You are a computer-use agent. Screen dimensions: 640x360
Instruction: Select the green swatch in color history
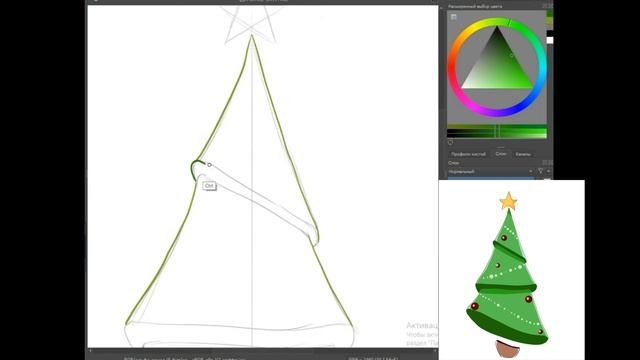[x=550, y=13]
